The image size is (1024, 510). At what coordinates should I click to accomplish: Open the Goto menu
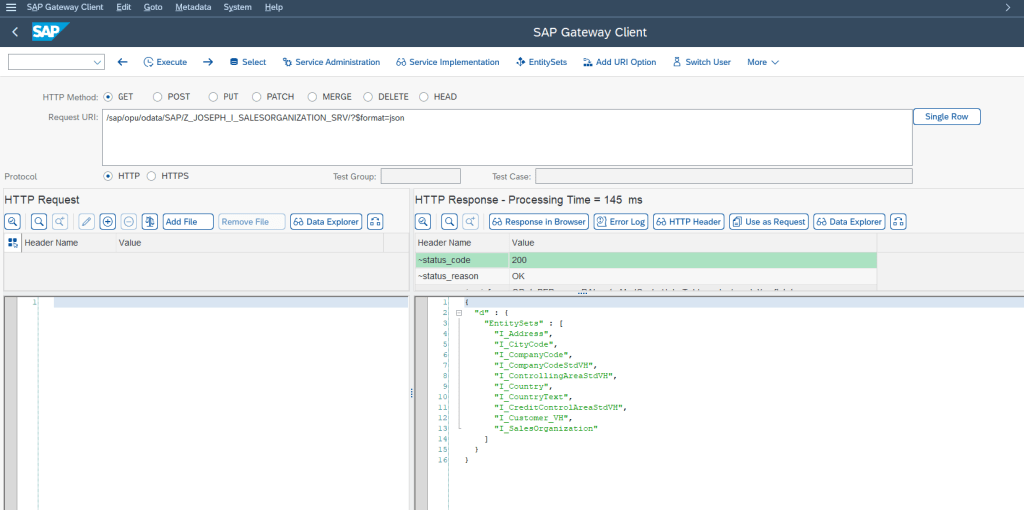coord(153,7)
